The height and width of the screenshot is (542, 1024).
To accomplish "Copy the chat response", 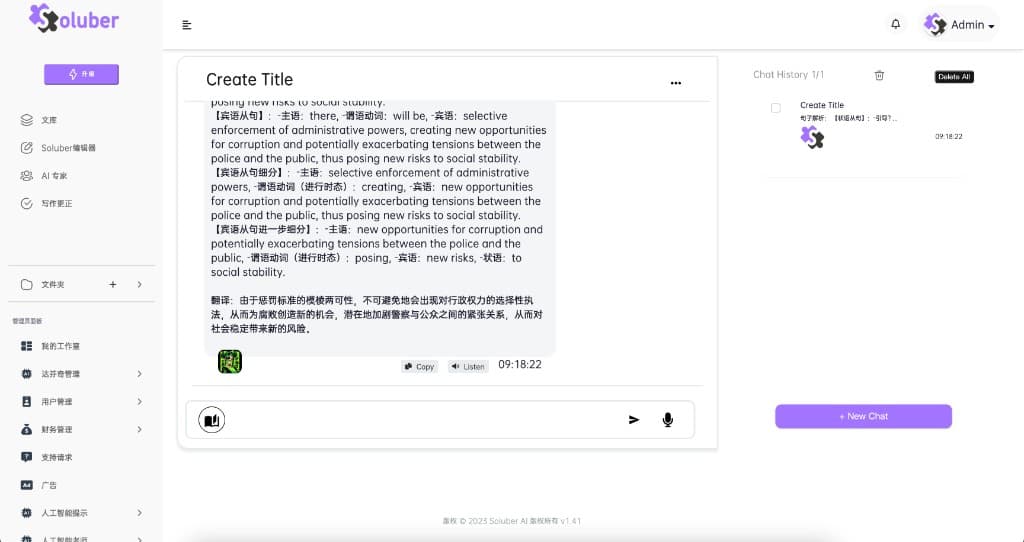I will (x=419, y=366).
